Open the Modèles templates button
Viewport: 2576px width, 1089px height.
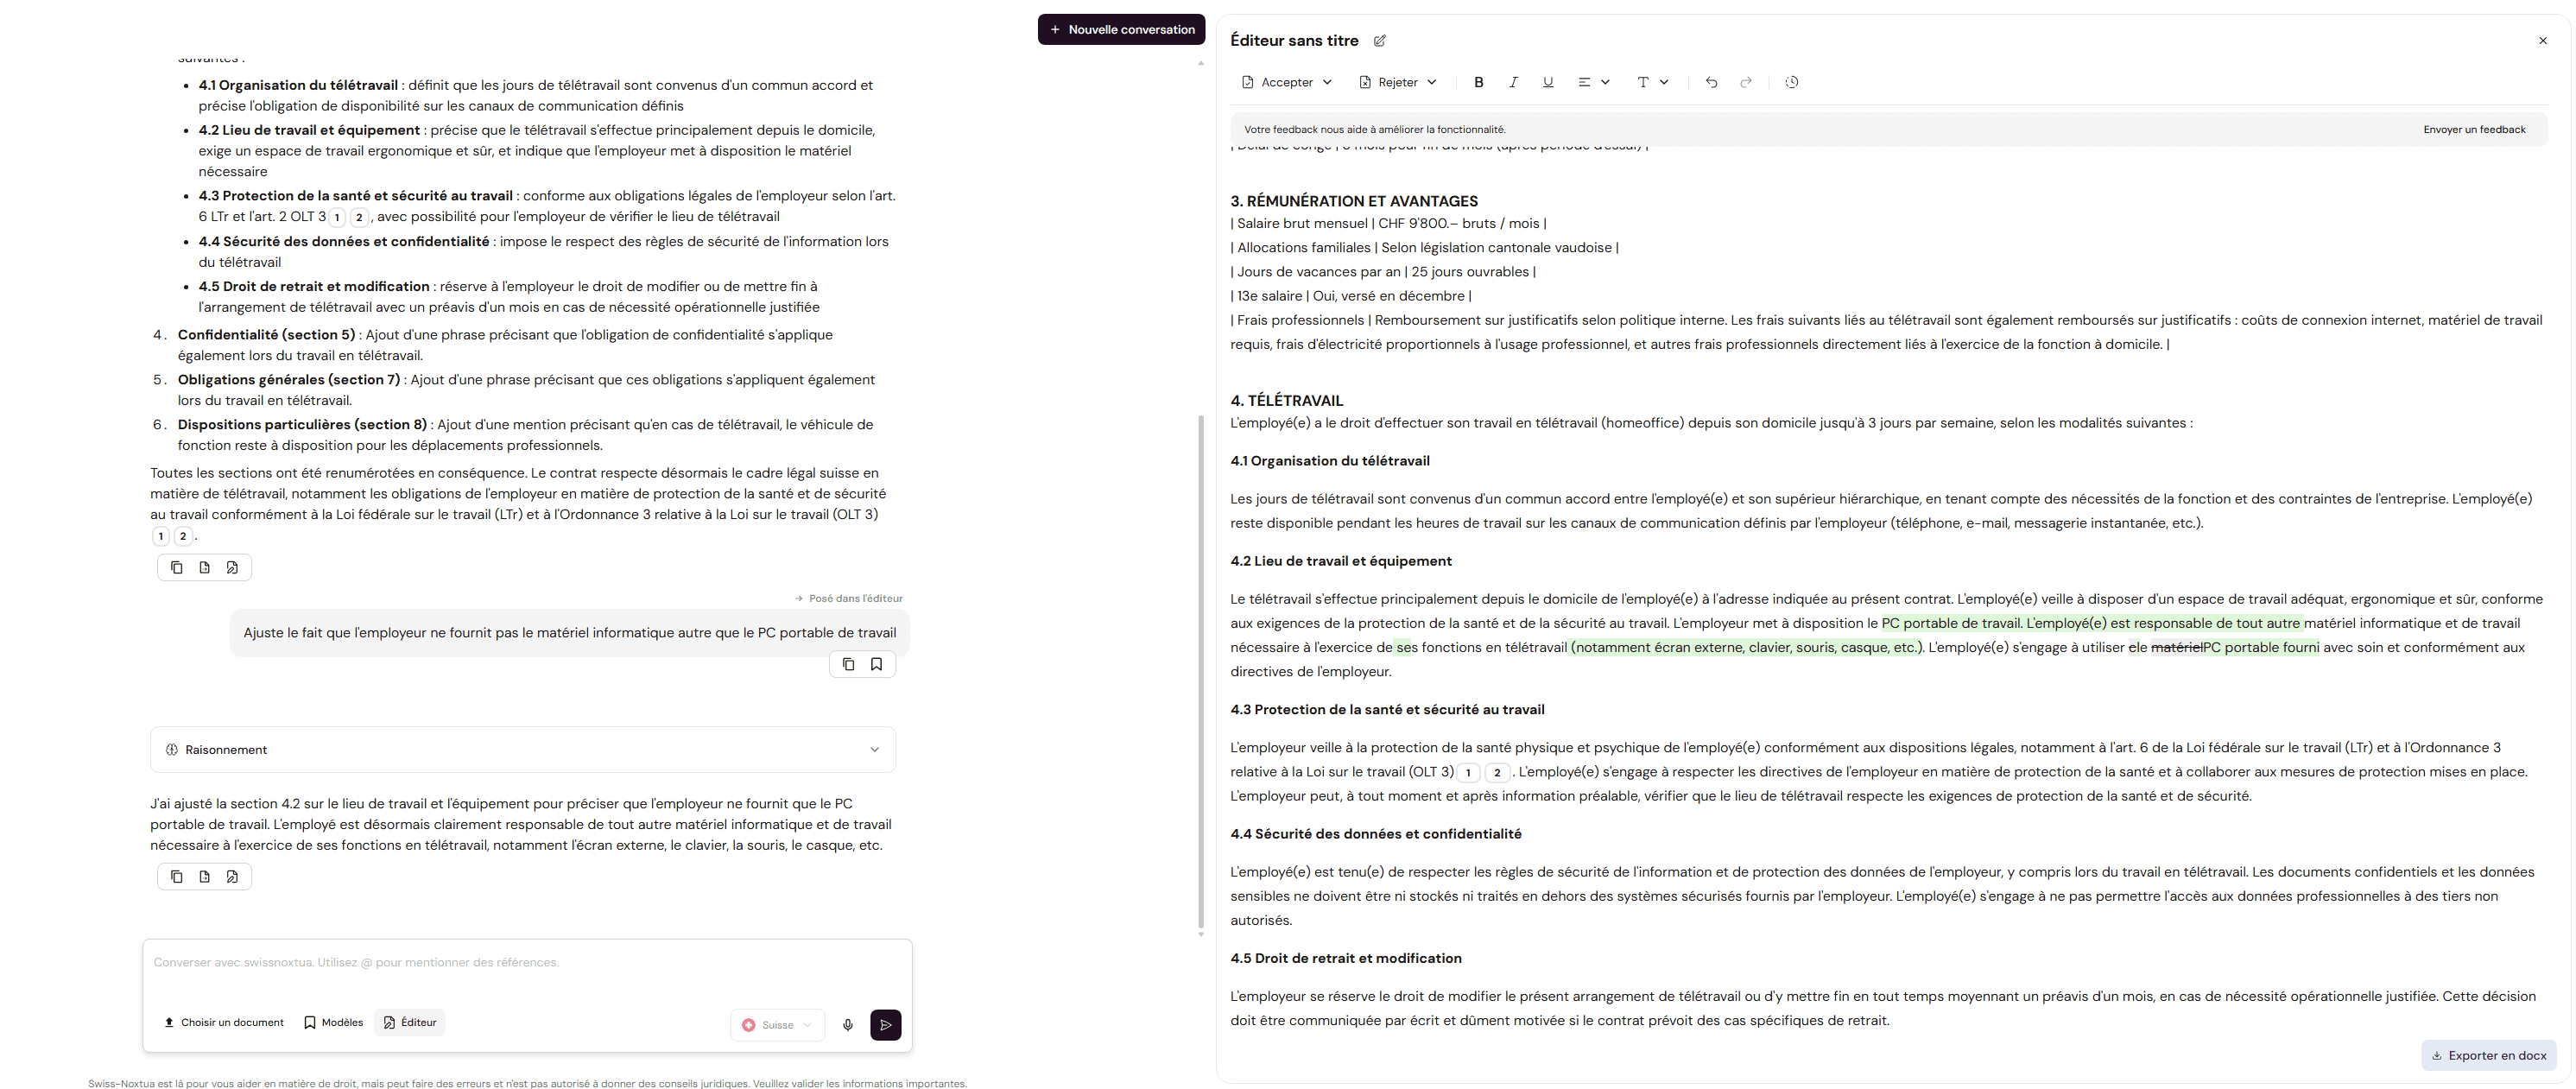334,1023
